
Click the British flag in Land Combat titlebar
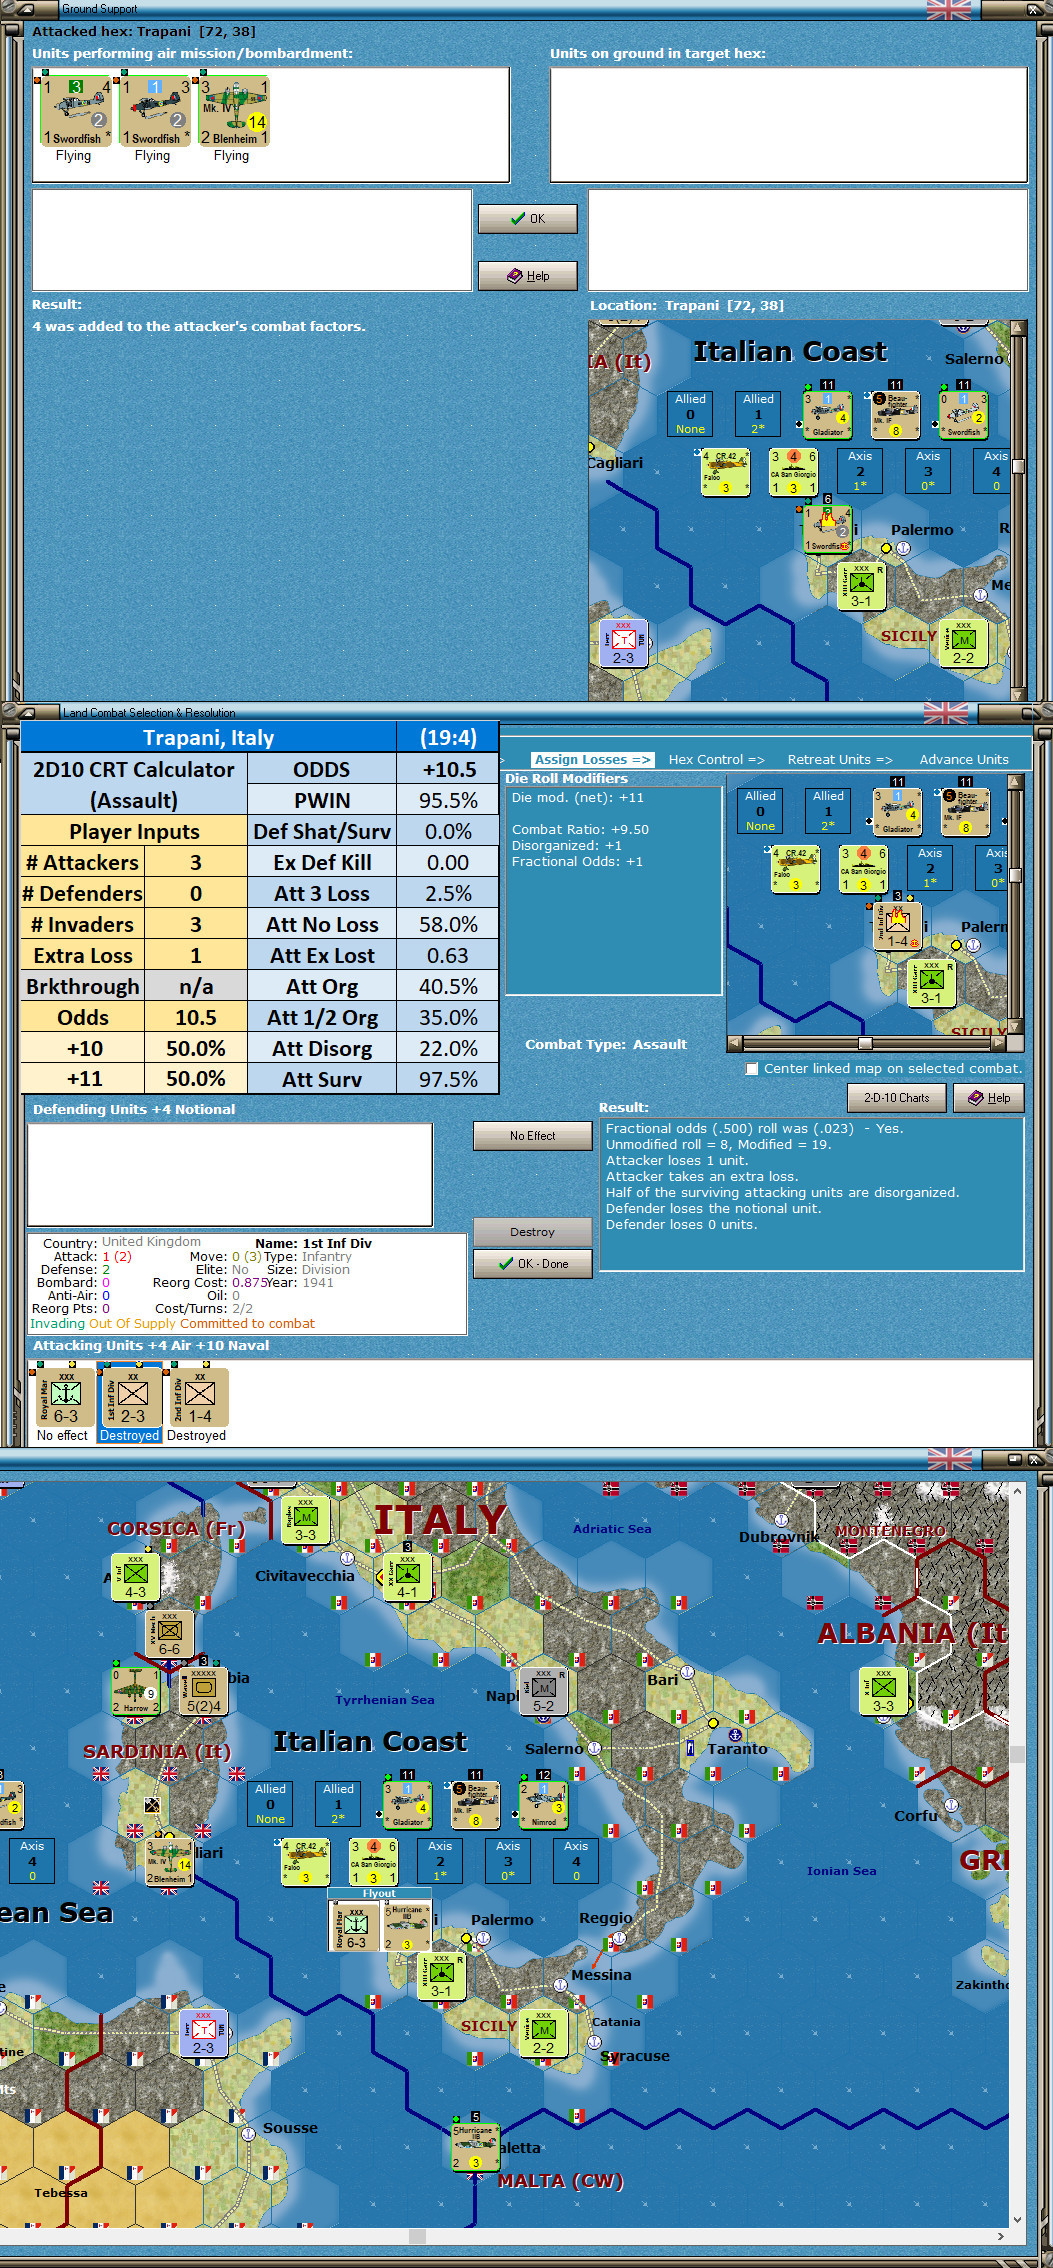pyautogui.click(x=946, y=712)
